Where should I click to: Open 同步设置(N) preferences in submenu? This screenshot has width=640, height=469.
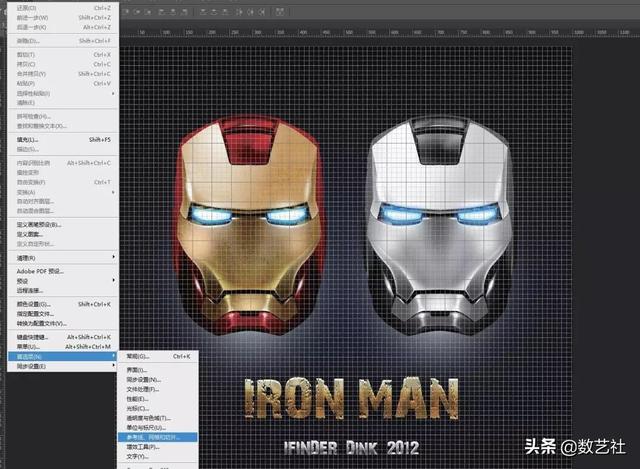158,380
